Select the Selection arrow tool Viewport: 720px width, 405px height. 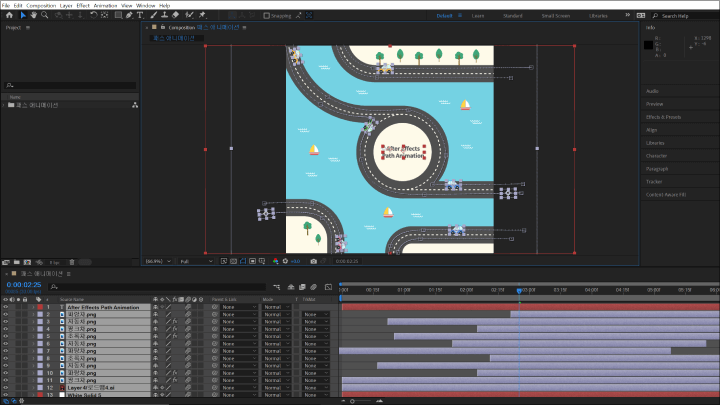pos(23,15)
